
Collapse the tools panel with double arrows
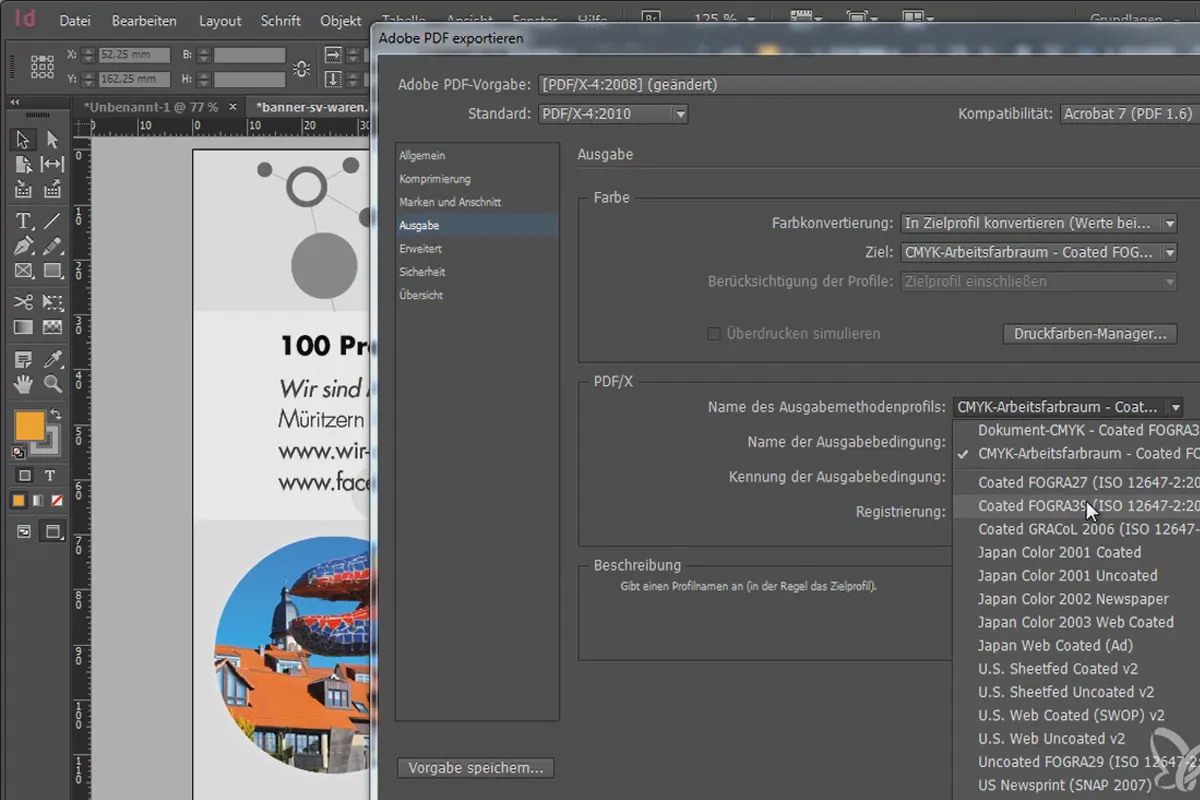pos(16,102)
